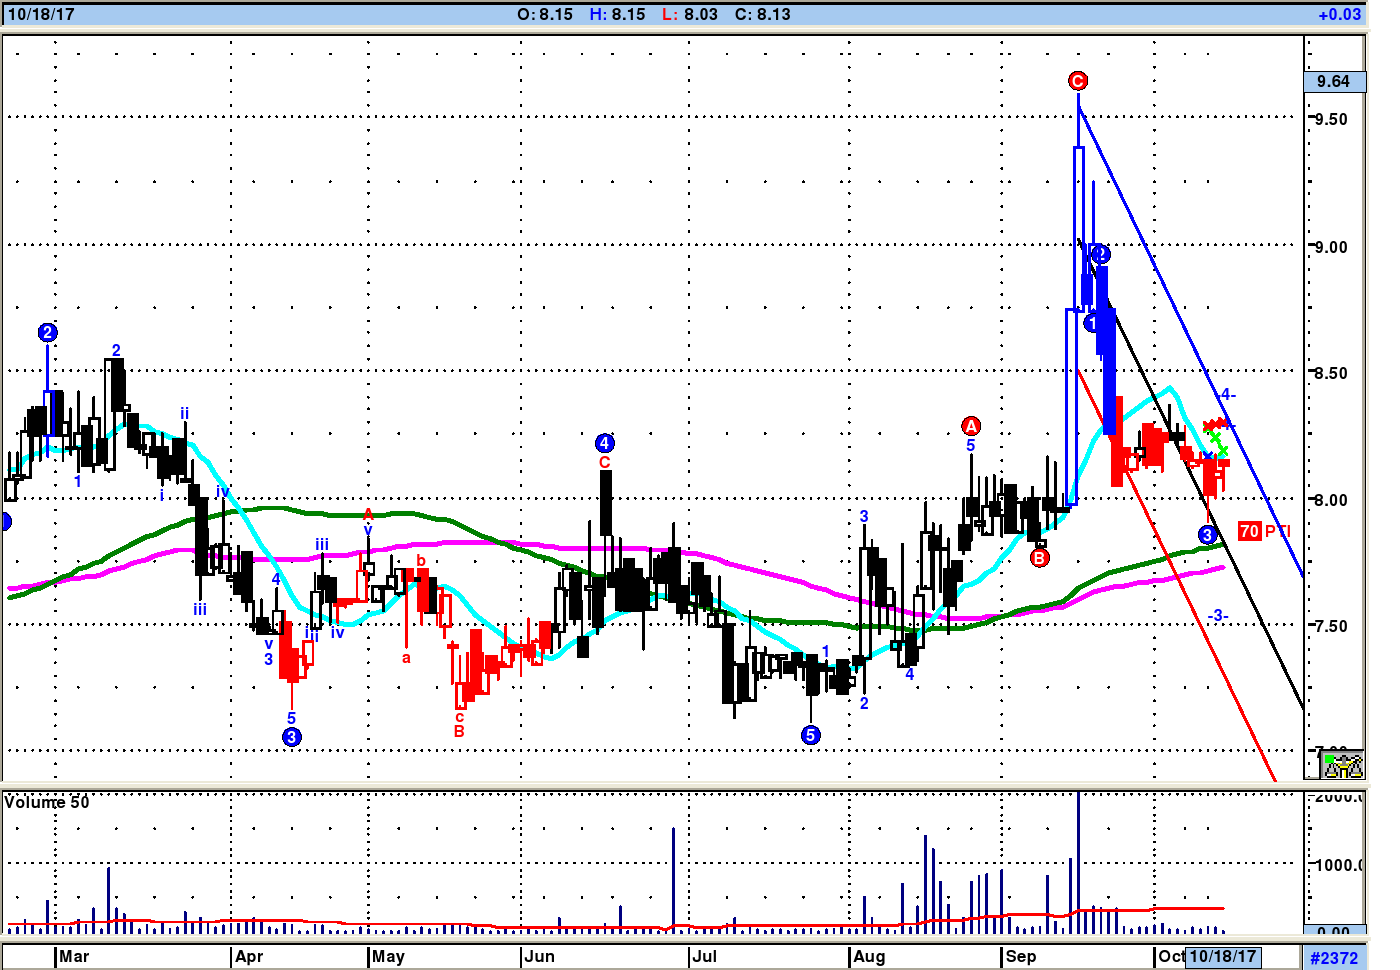The image size is (1400, 970).
Task: Click the red 70 PTI indicator box
Action: pyautogui.click(x=1250, y=531)
